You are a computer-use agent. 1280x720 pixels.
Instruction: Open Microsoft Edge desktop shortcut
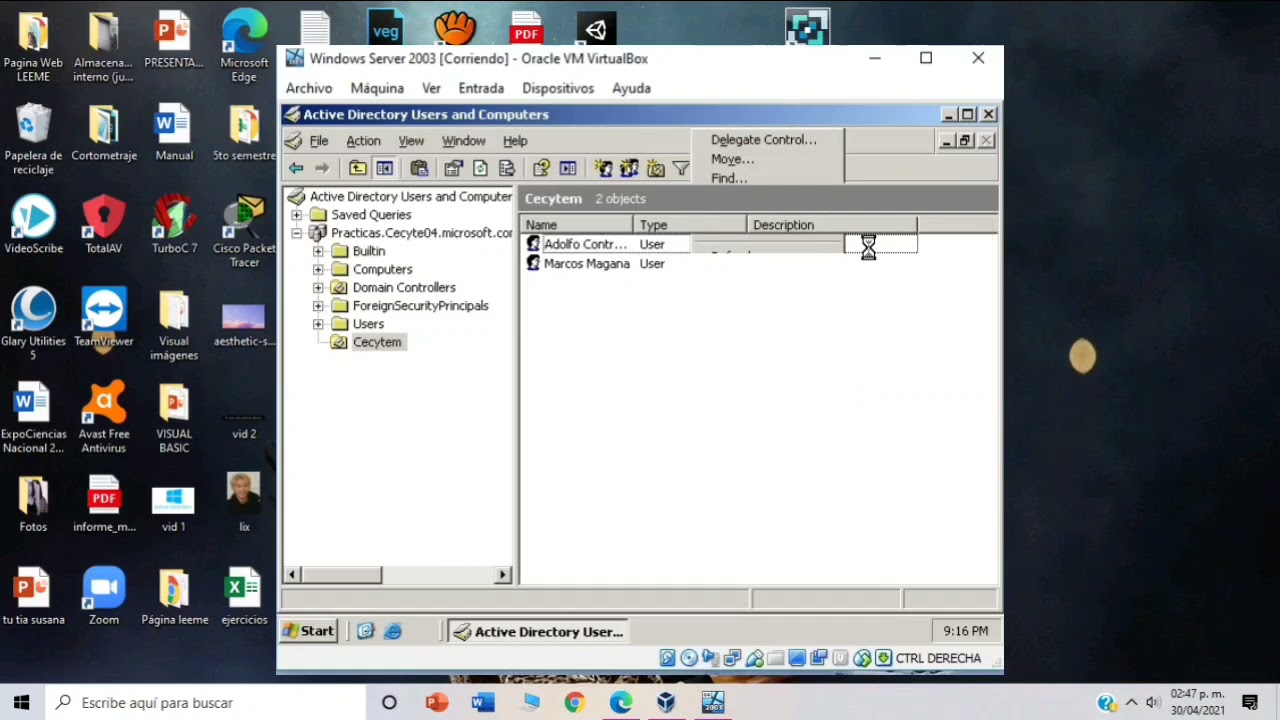tap(244, 46)
